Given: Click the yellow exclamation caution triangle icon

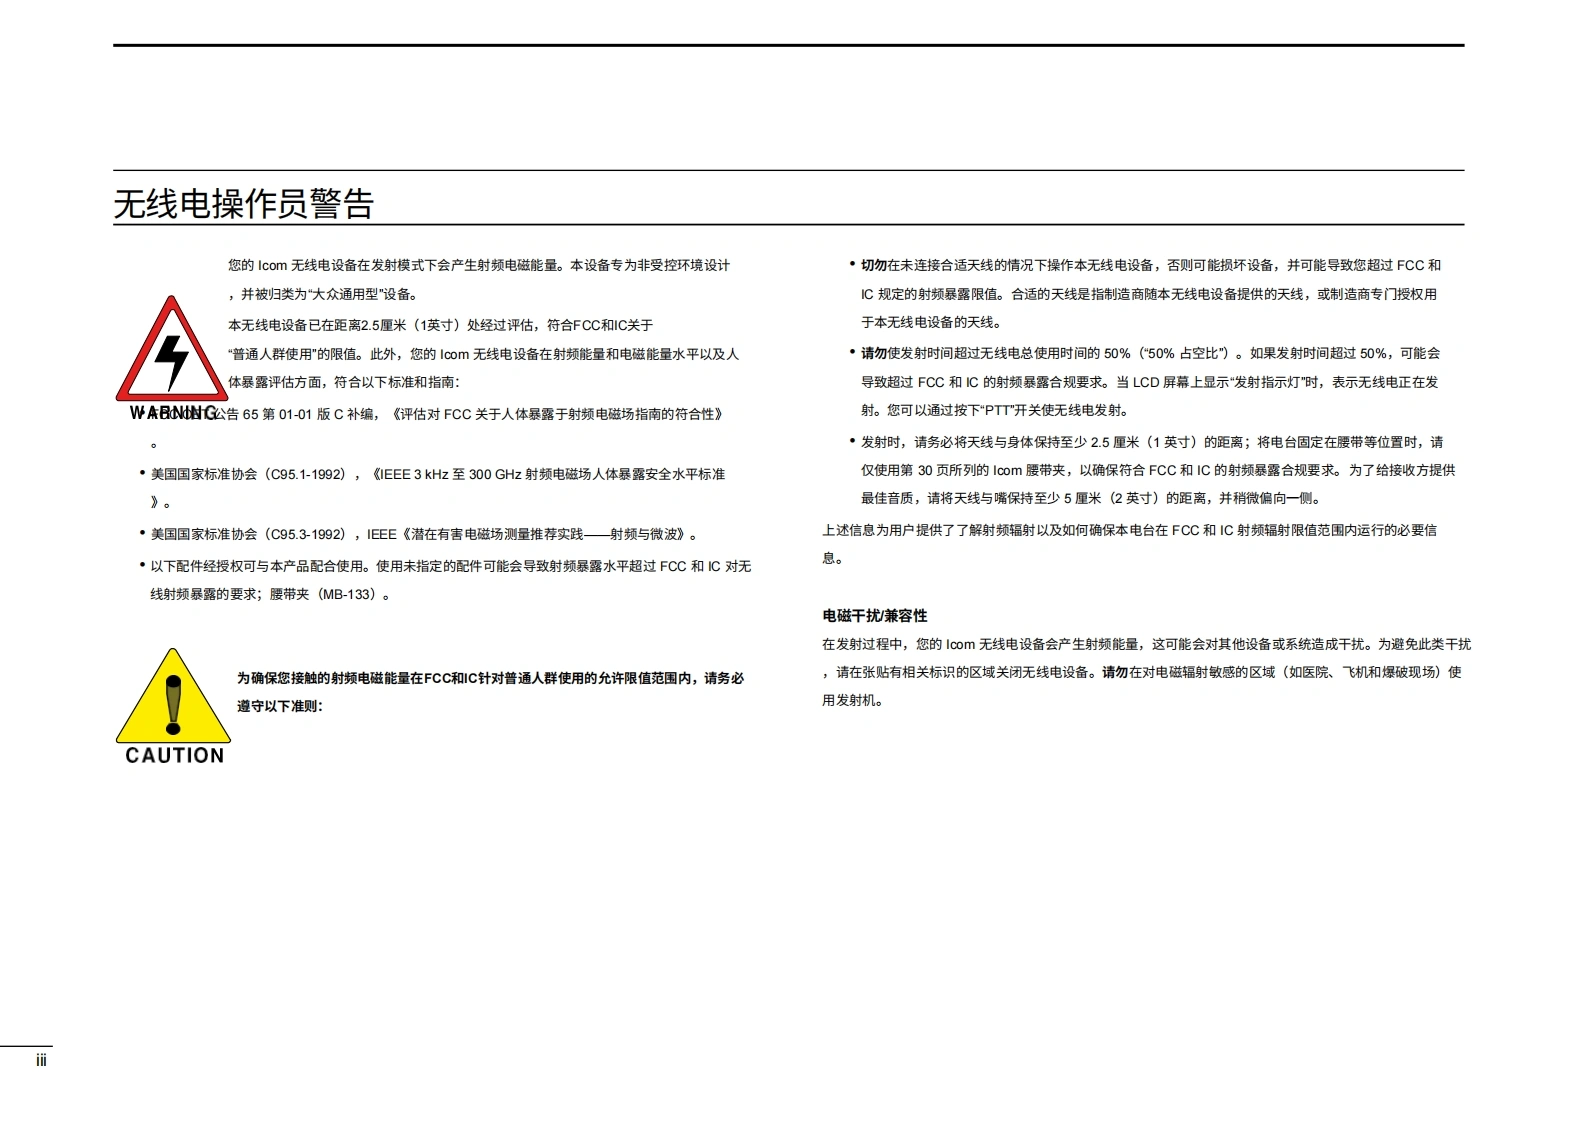Looking at the screenshot, I should pos(173,700).
